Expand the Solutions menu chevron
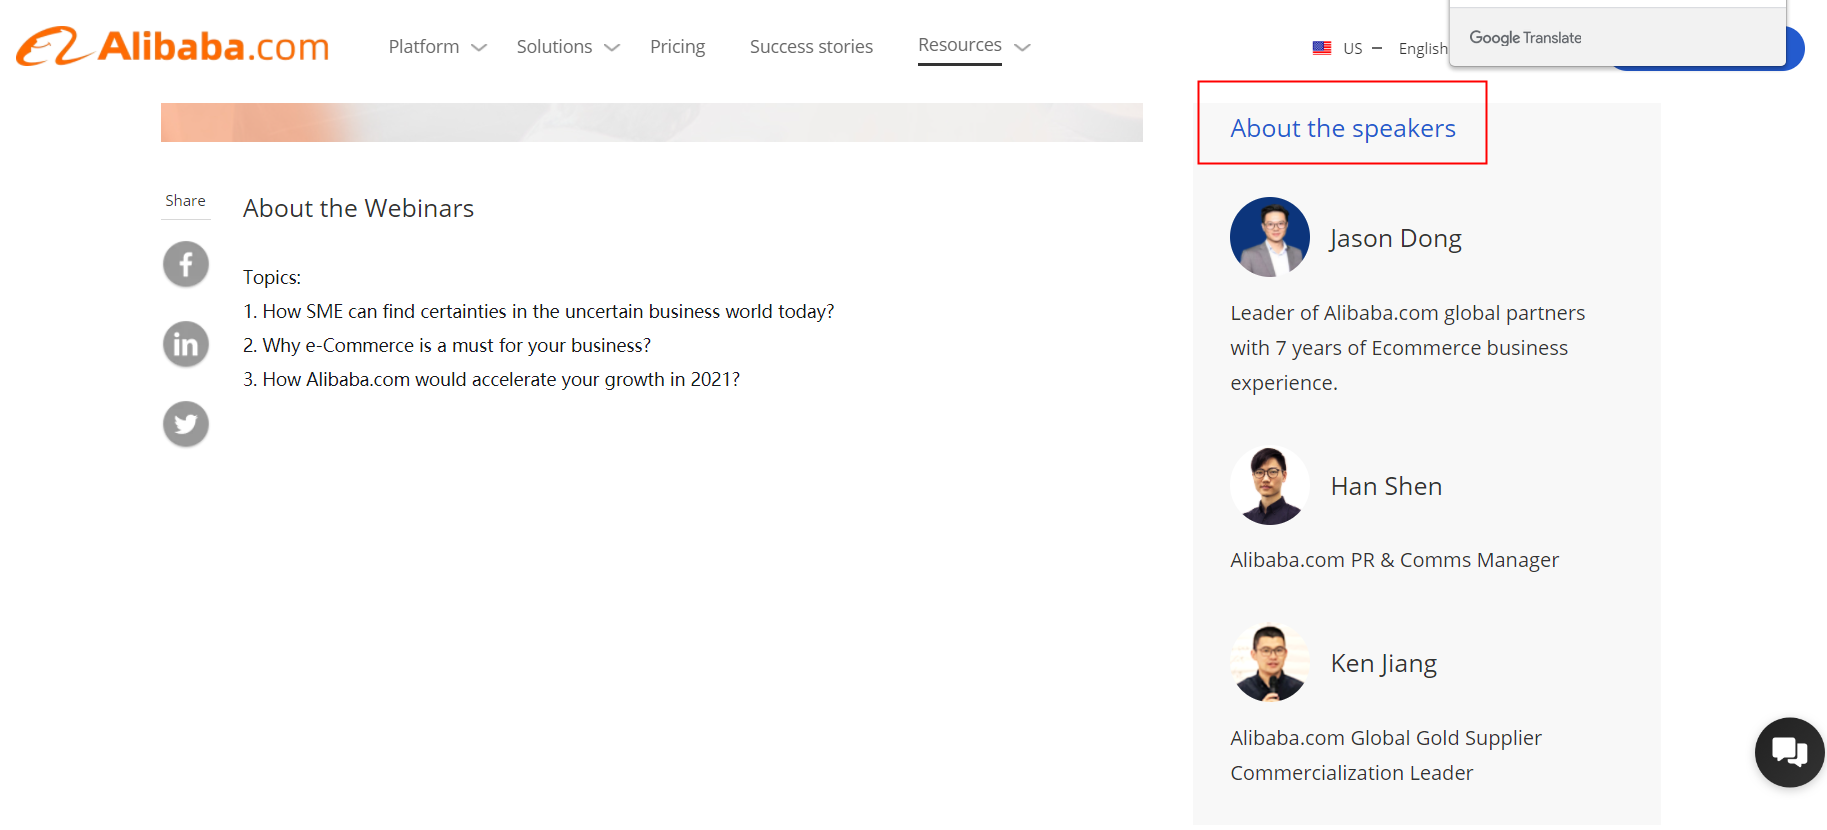This screenshot has height=830, width=1827. 612,47
